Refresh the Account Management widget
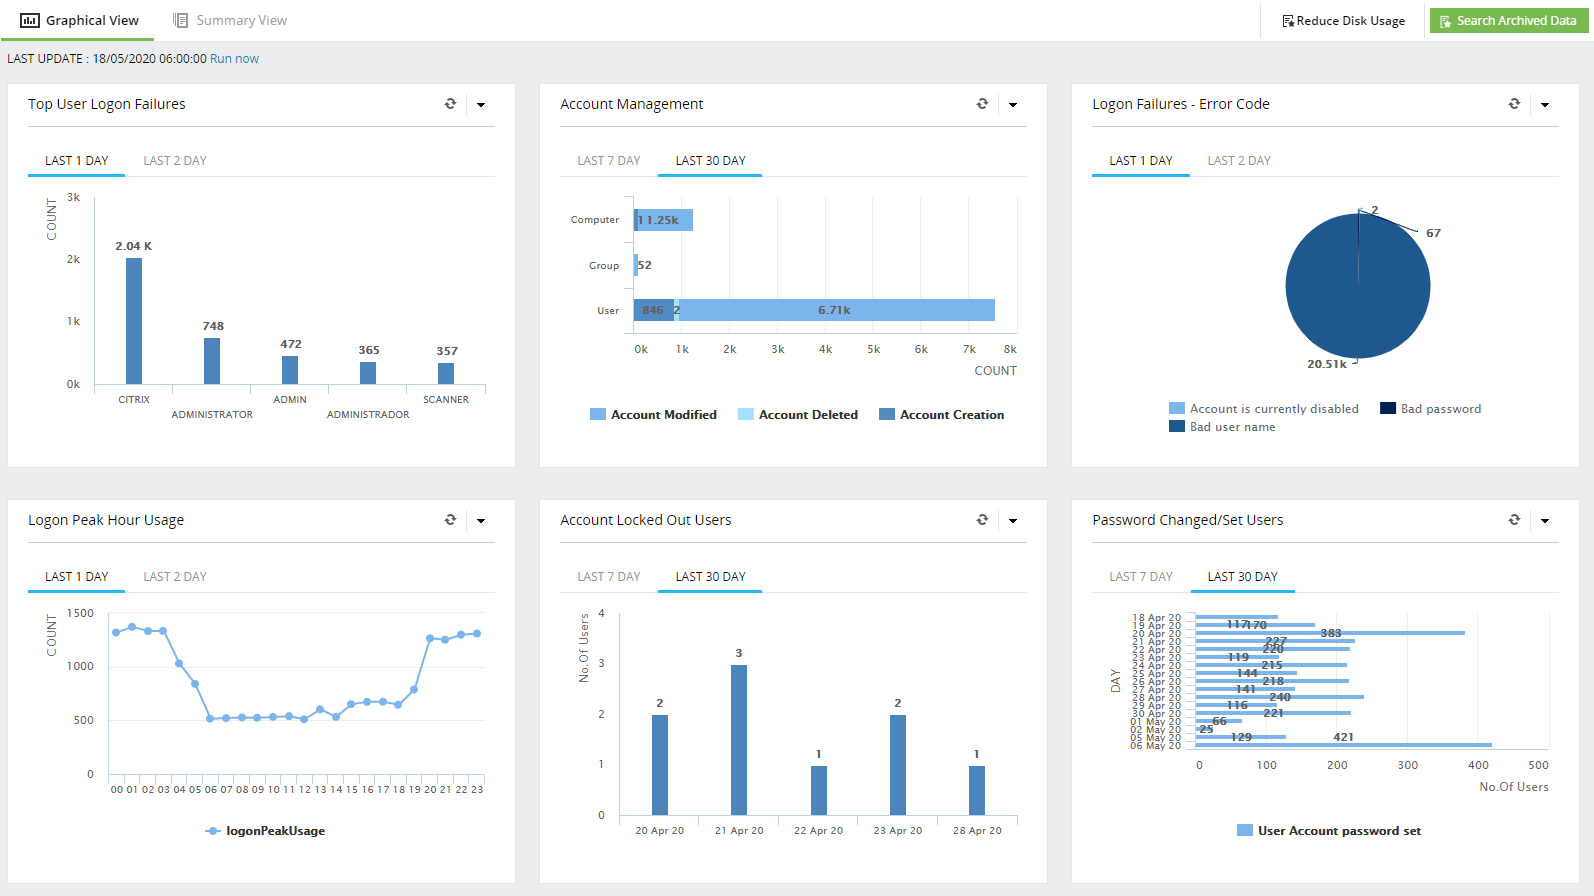This screenshot has width=1594, height=896. tap(982, 104)
